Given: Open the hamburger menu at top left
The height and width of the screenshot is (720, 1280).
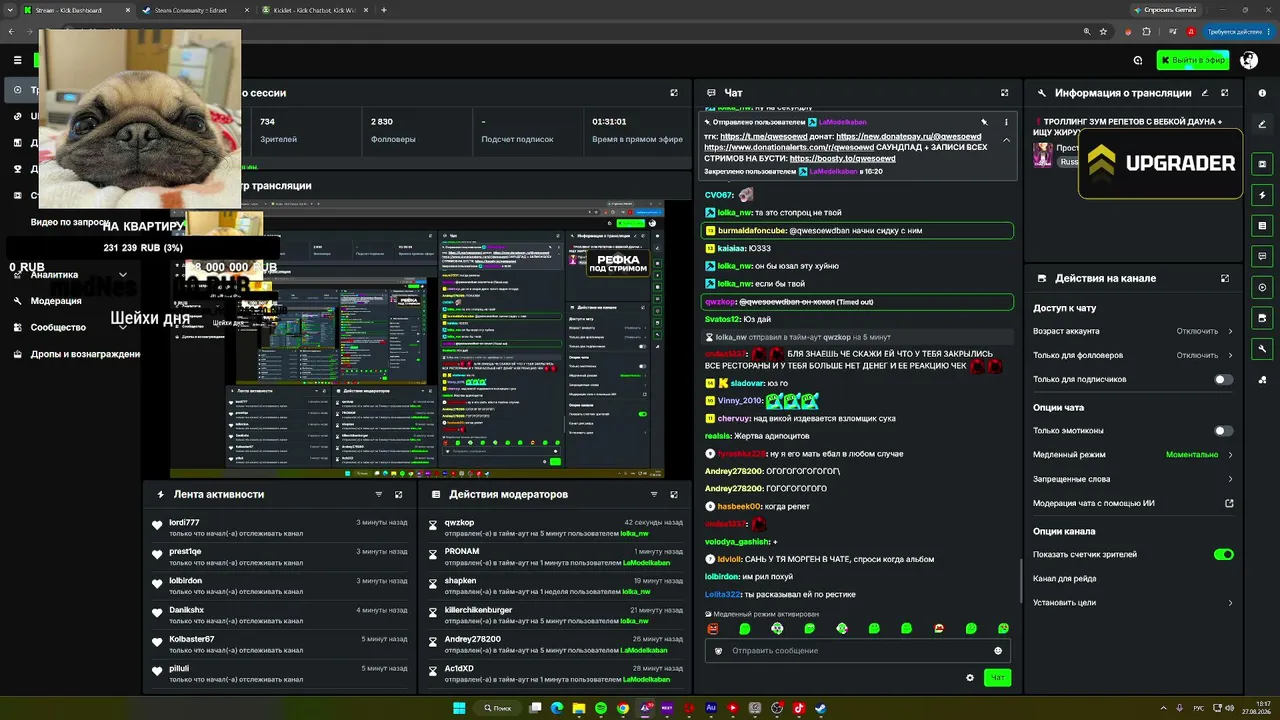Looking at the screenshot, I should pyautogui.click(x=17, y=60).
